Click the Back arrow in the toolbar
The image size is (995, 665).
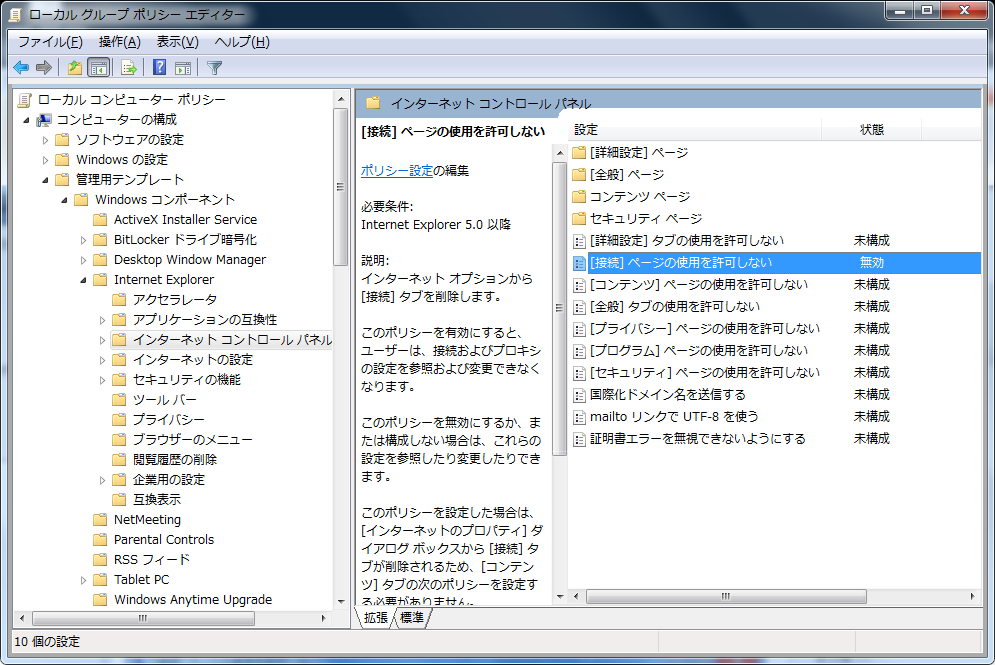pos(21,68)
